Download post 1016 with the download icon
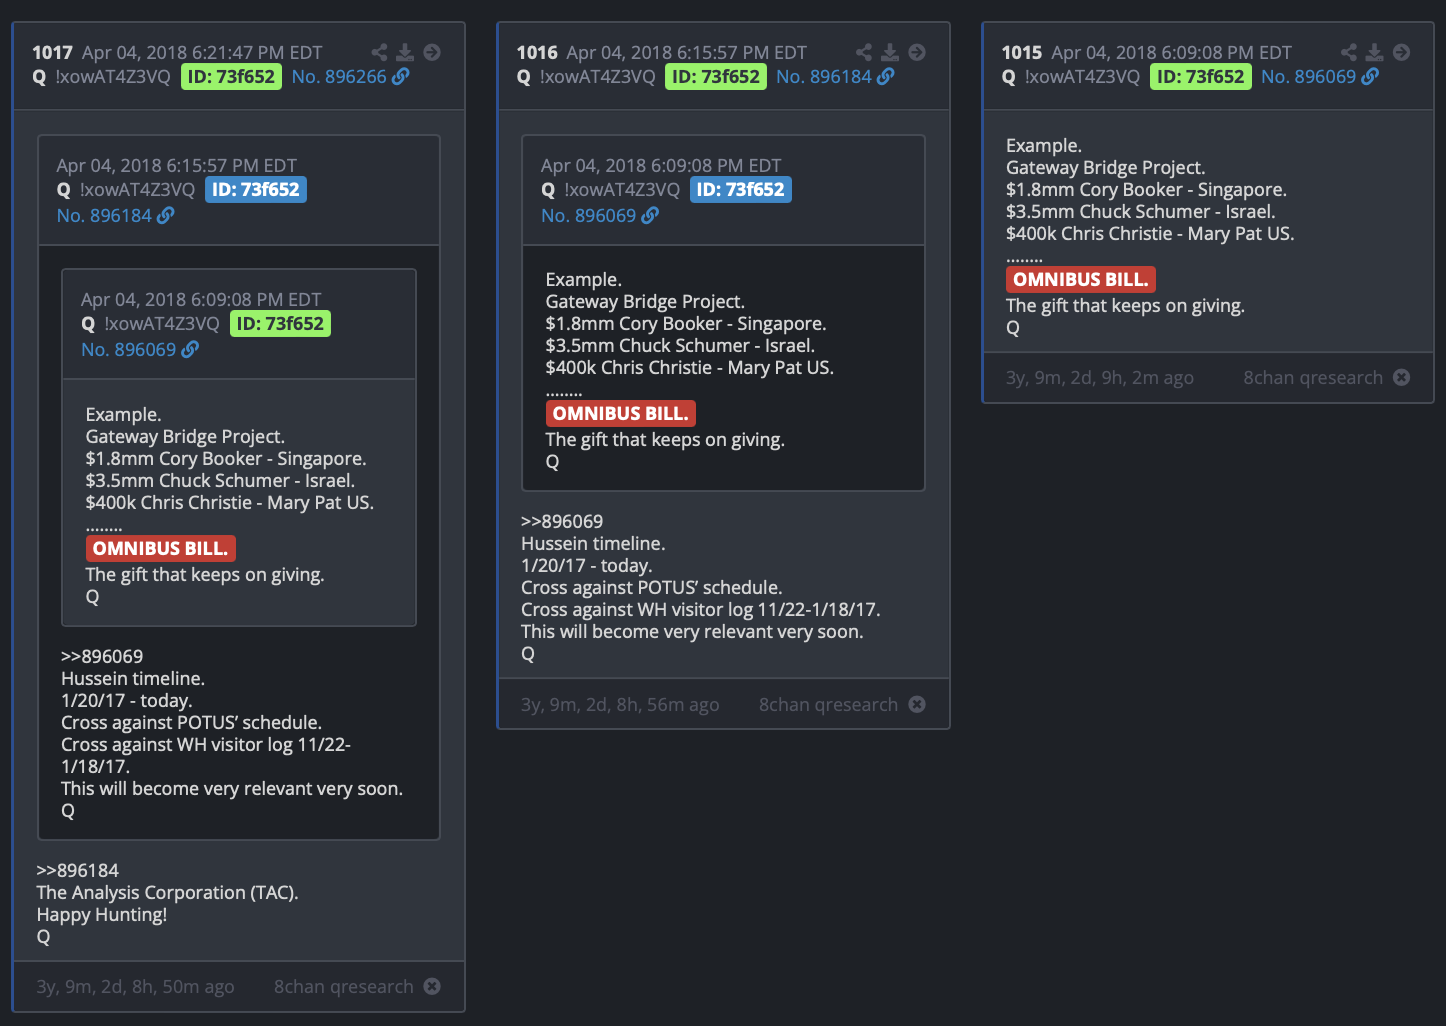 [890, 52]
